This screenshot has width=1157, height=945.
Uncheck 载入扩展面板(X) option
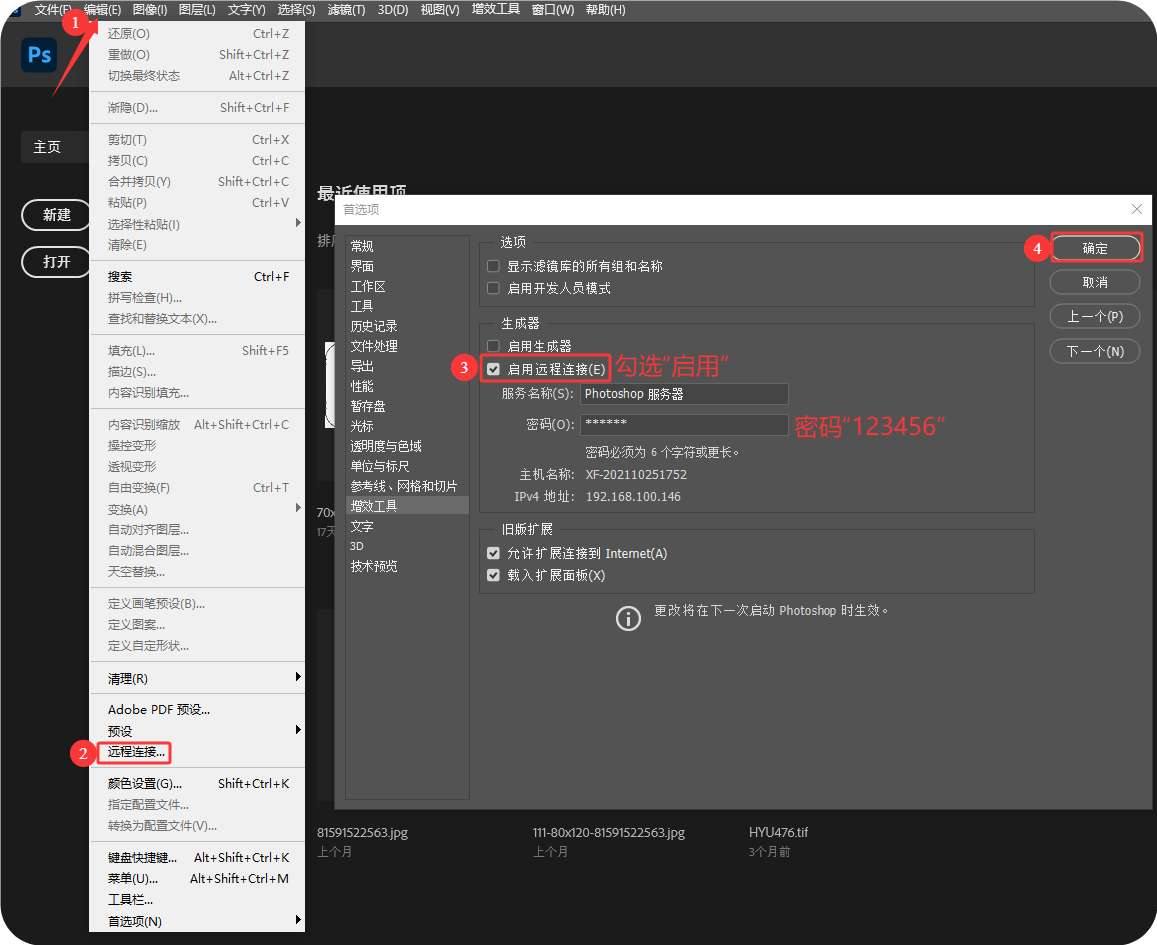[494, 575]
